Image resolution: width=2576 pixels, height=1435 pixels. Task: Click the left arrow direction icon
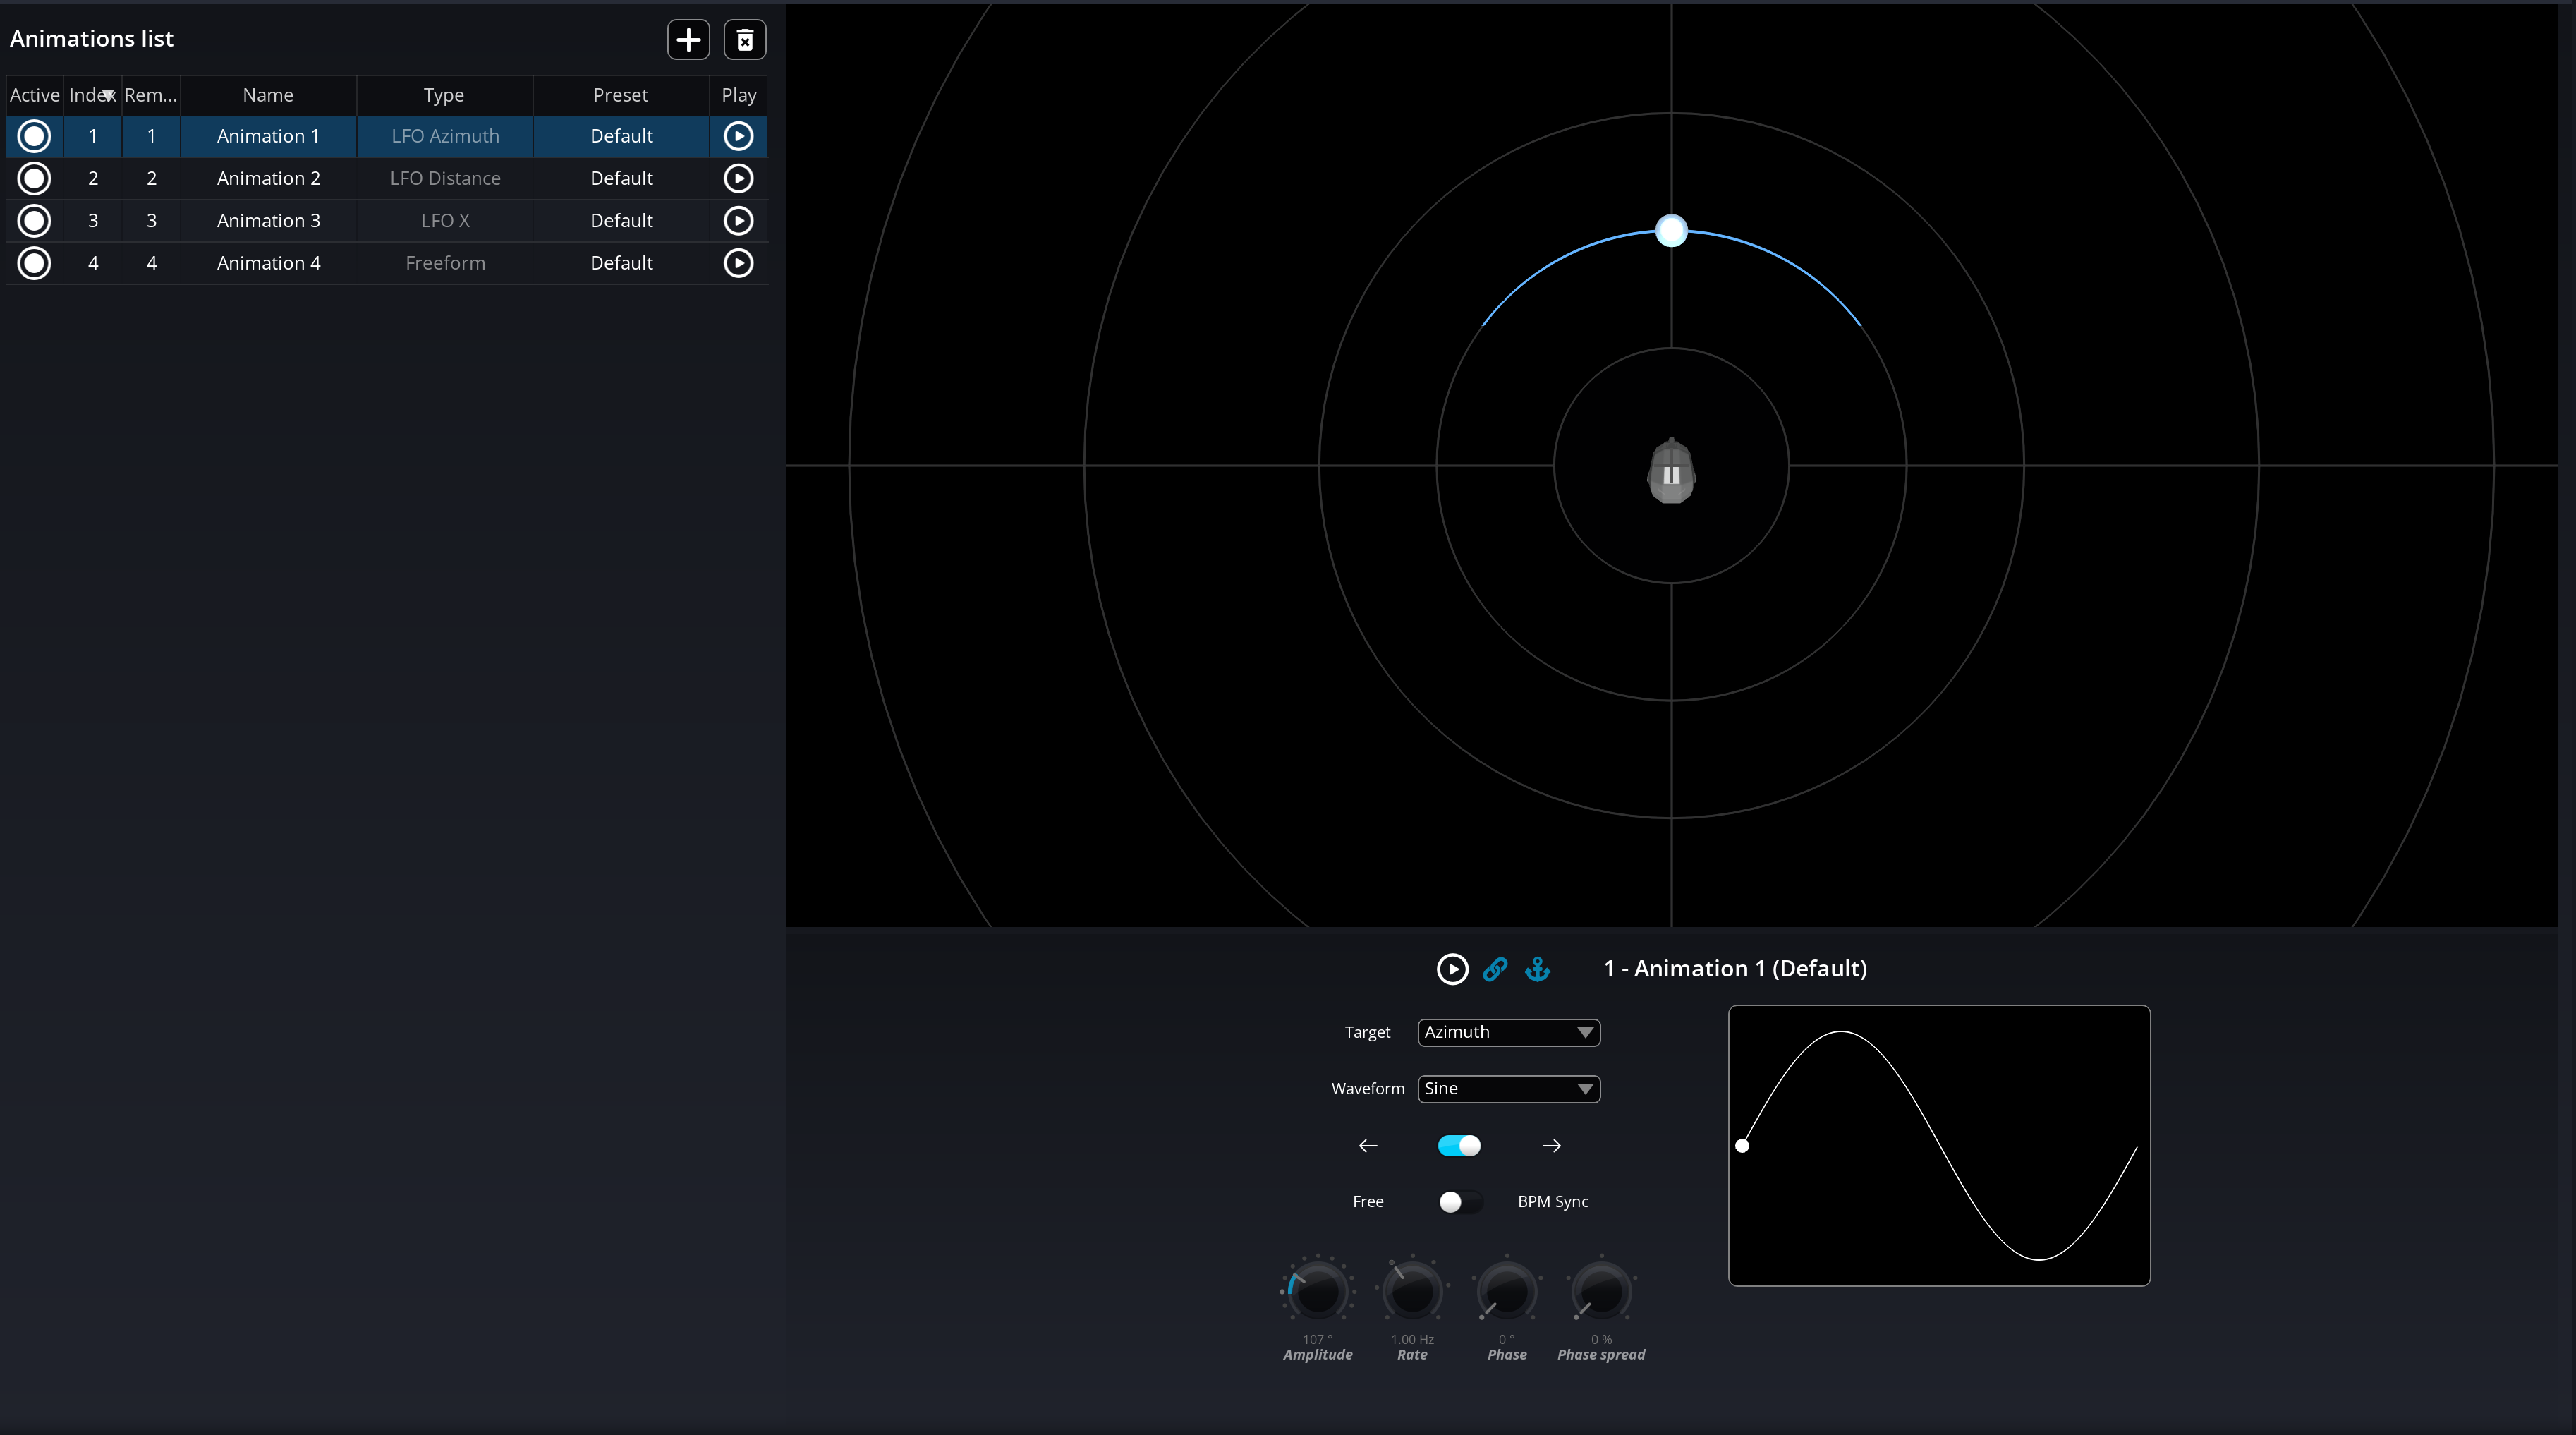pos(1368,1145)
